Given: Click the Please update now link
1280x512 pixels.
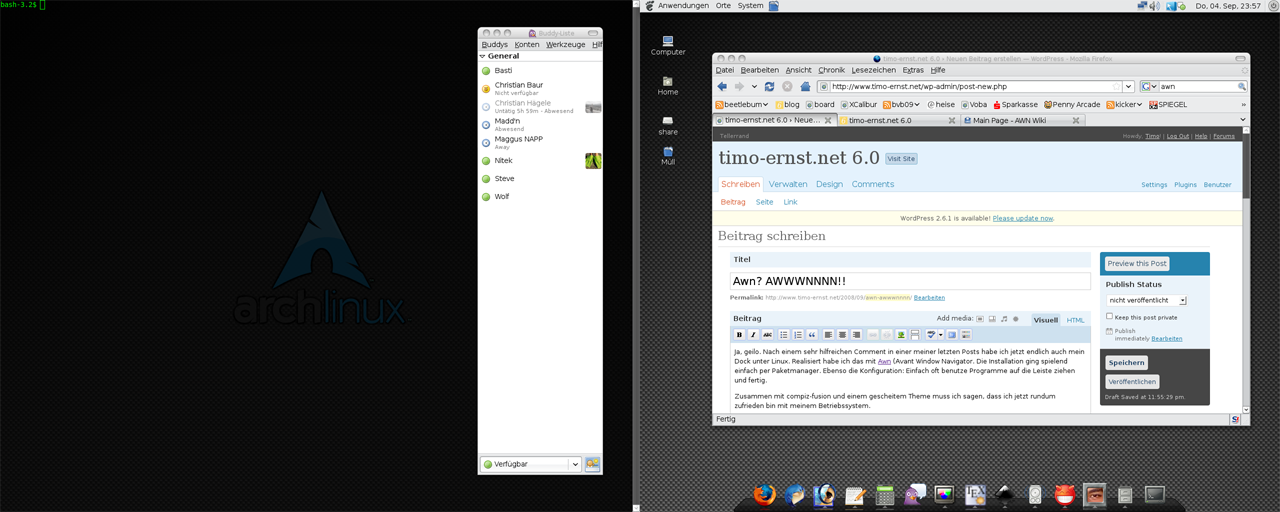Looking at the screenshot, I should (1022, 218).
